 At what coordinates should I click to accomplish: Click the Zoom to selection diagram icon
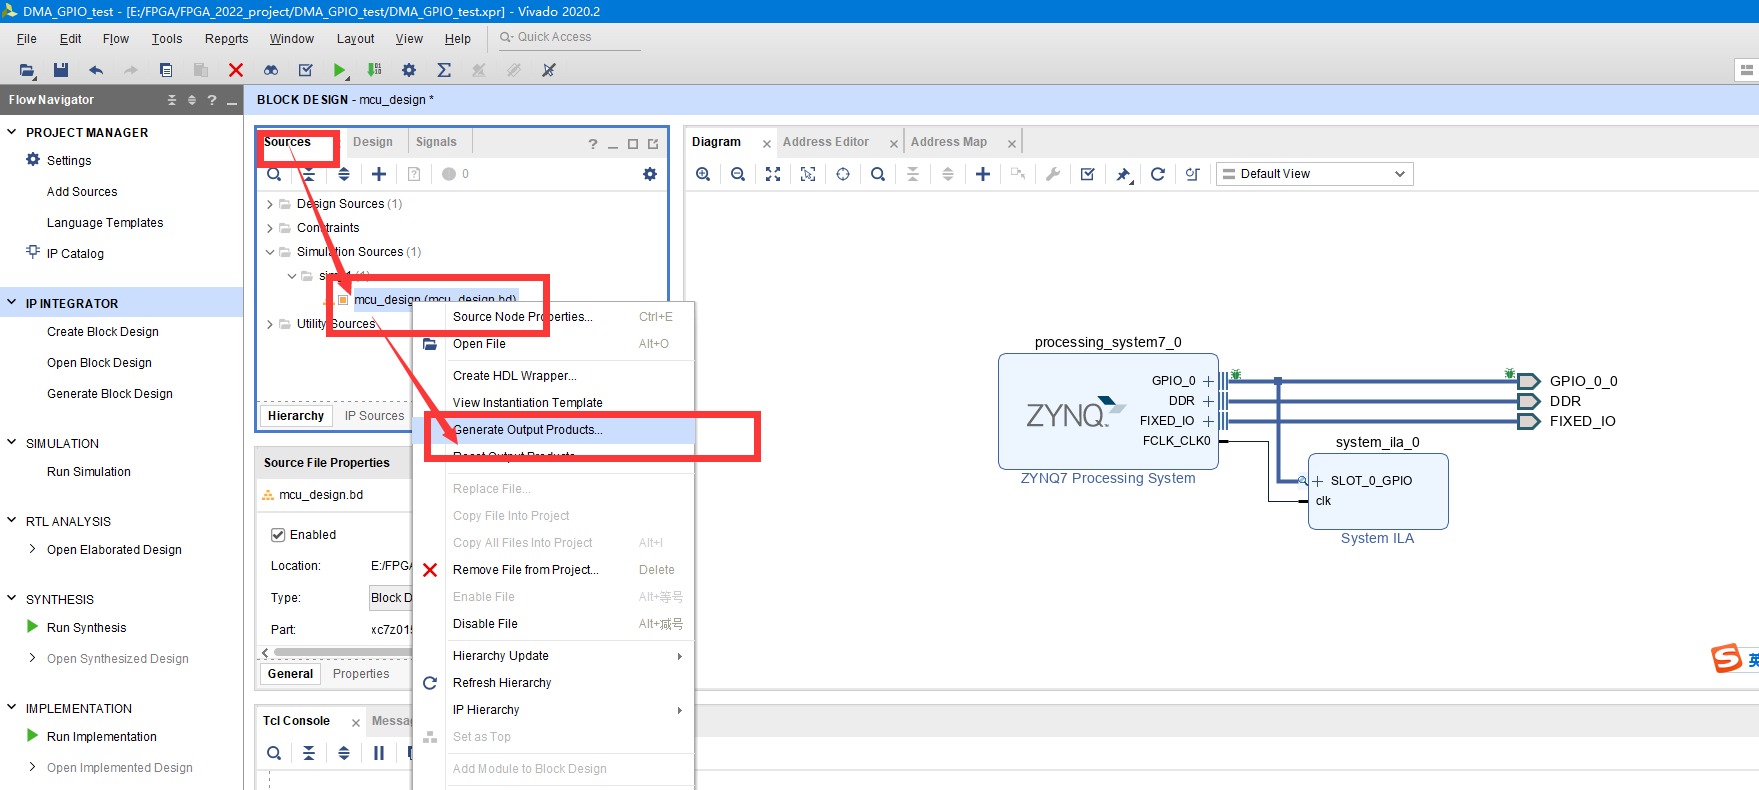coord(808,174)
